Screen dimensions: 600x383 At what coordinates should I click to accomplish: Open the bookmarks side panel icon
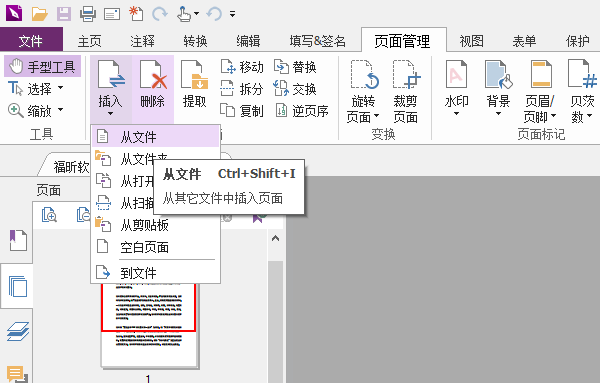(18, 241)
